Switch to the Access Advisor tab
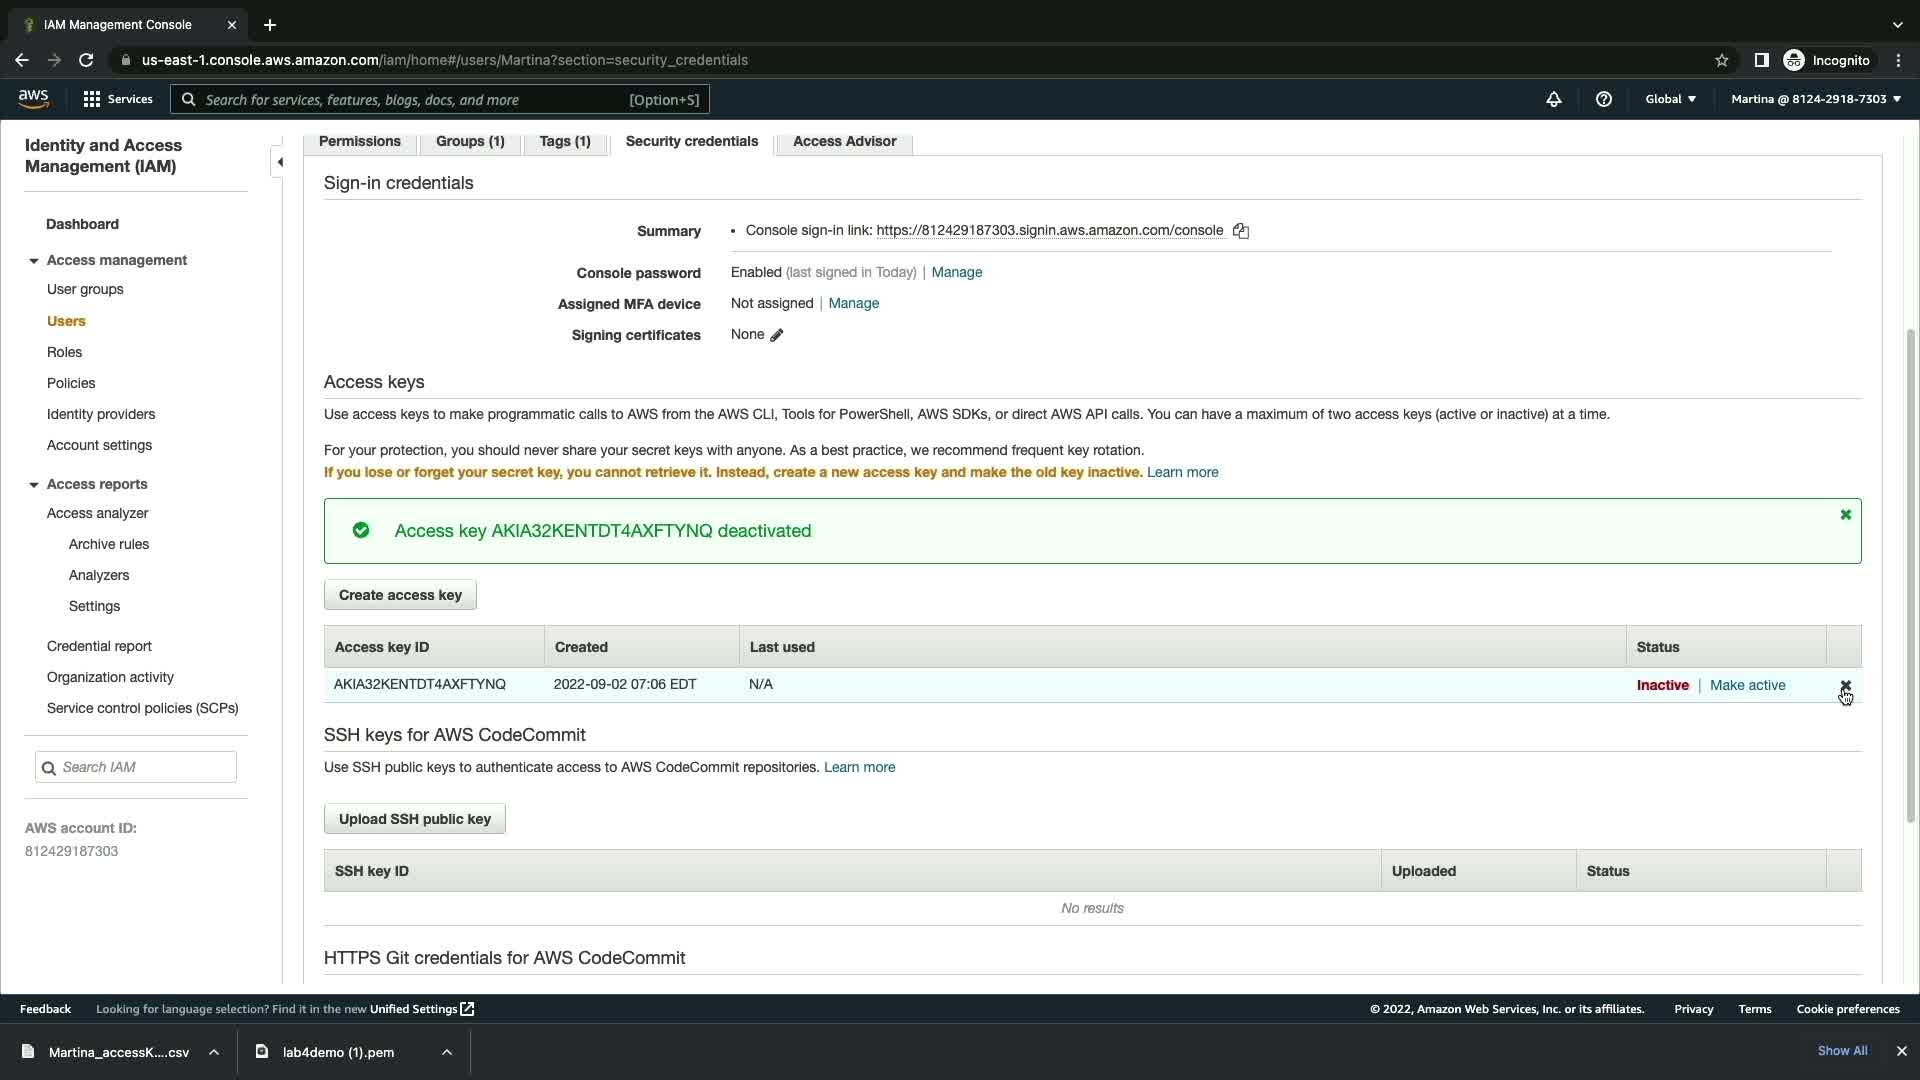 pyautogui.click(x=844, y=141)
